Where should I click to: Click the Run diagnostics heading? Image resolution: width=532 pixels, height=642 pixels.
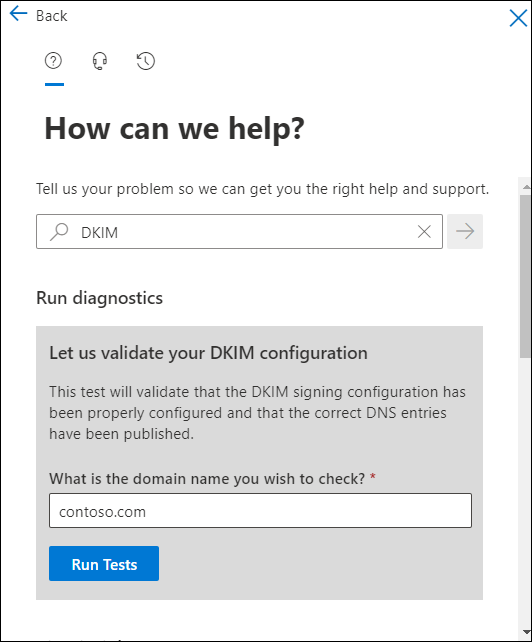100,298
